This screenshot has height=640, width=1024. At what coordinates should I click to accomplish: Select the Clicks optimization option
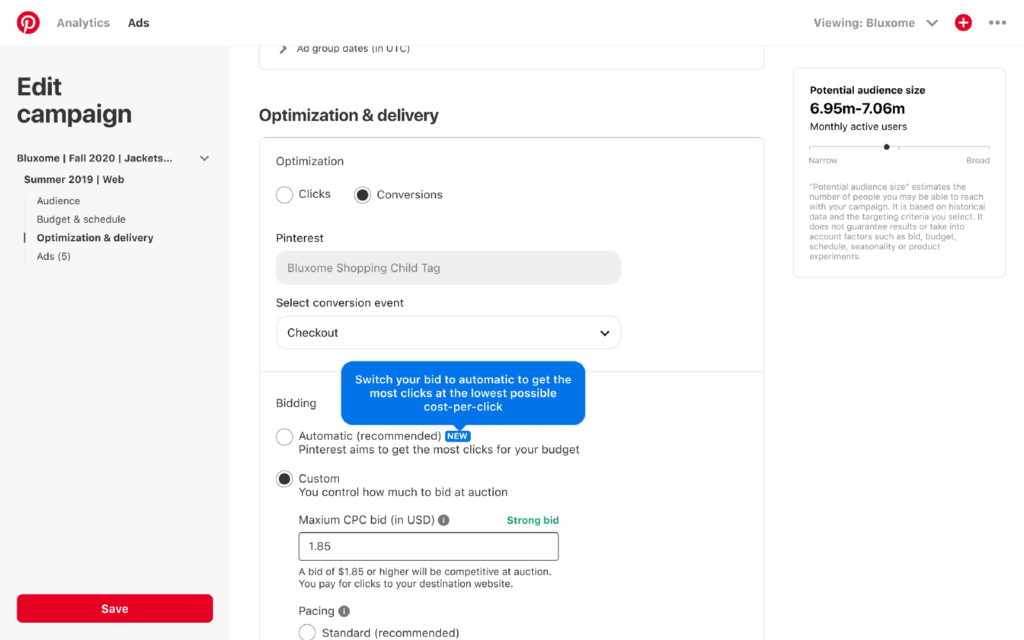coord(282,195)
